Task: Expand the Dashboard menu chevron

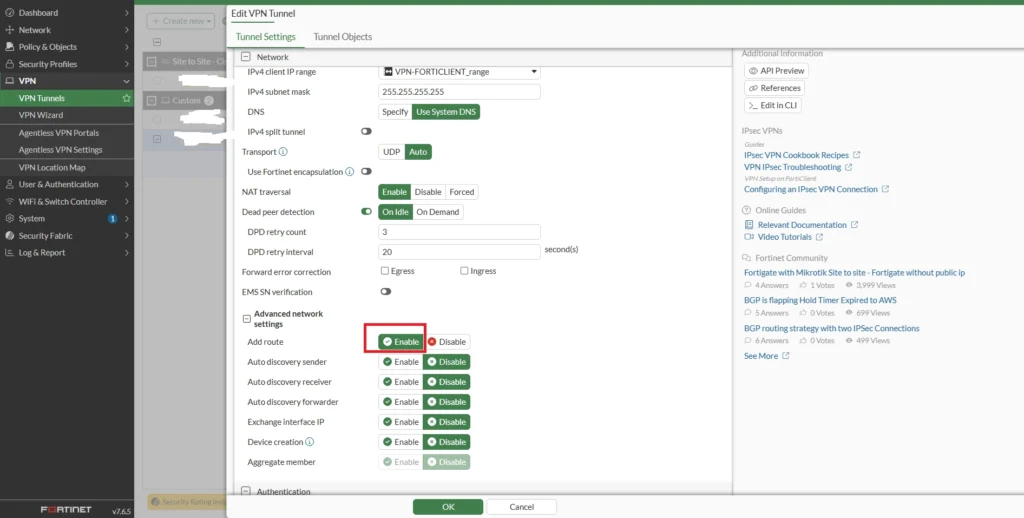Action: (126, 12)
